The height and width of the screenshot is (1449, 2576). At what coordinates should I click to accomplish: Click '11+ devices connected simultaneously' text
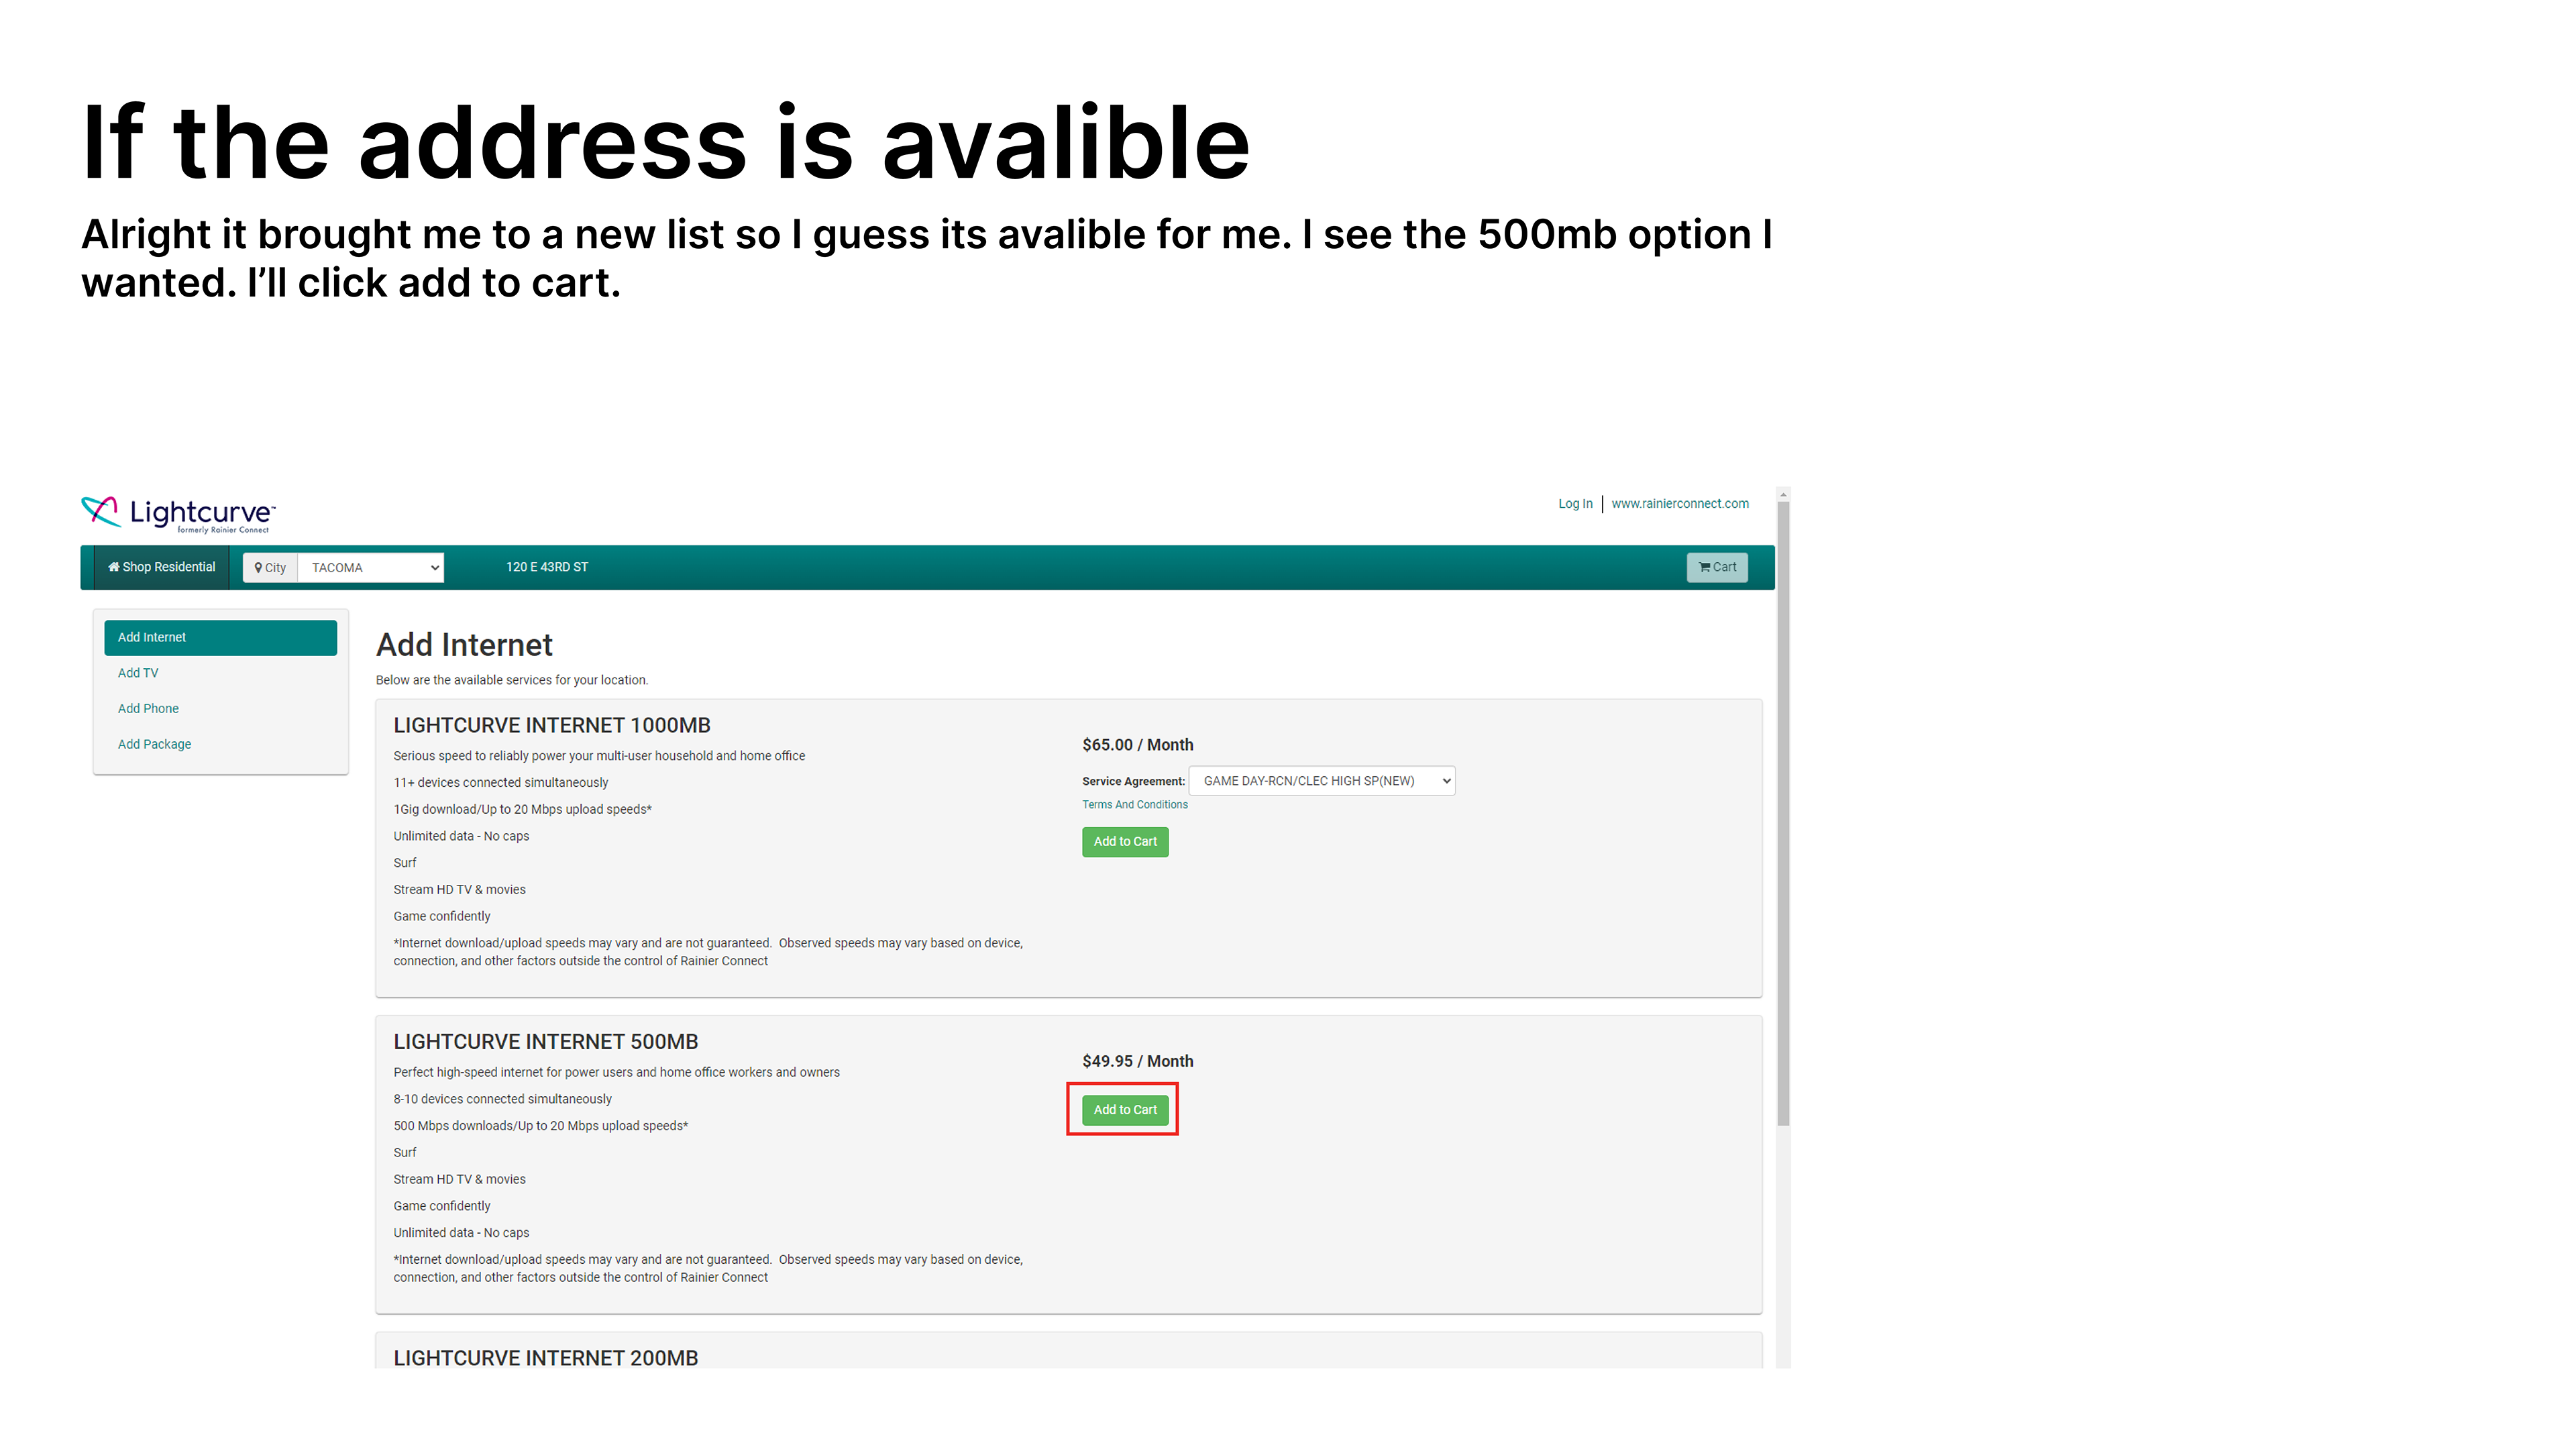pos(501,783)
